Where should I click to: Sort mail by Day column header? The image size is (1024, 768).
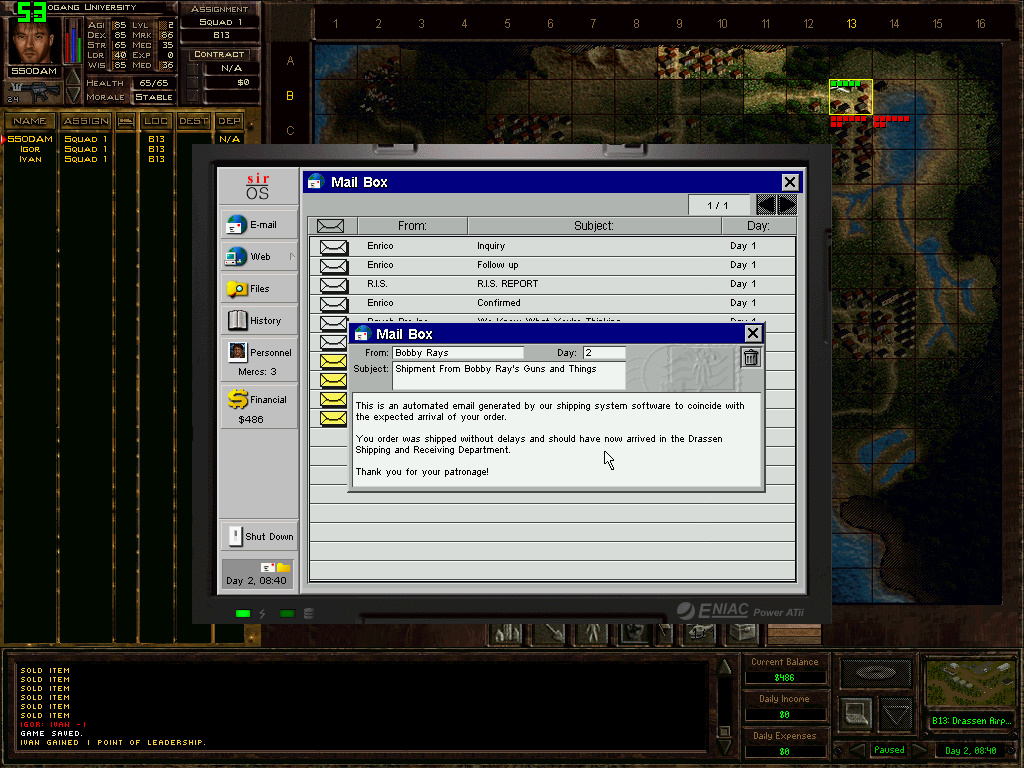coord(757,226)
